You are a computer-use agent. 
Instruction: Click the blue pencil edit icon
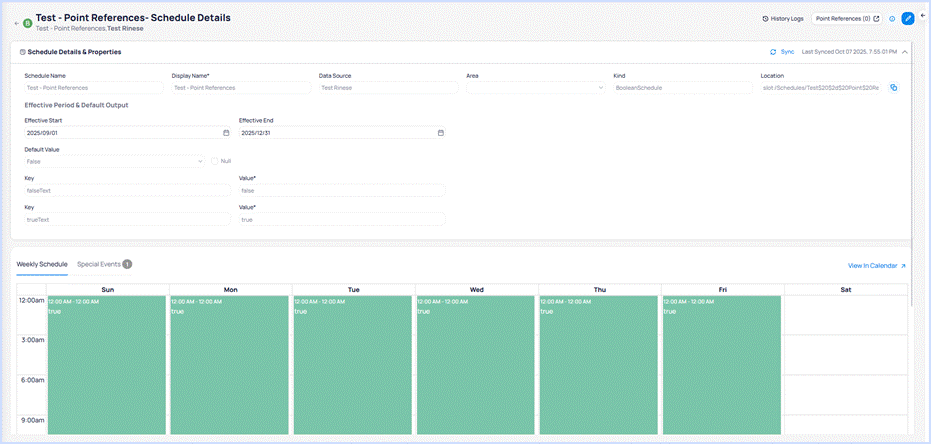click(908, 18)
